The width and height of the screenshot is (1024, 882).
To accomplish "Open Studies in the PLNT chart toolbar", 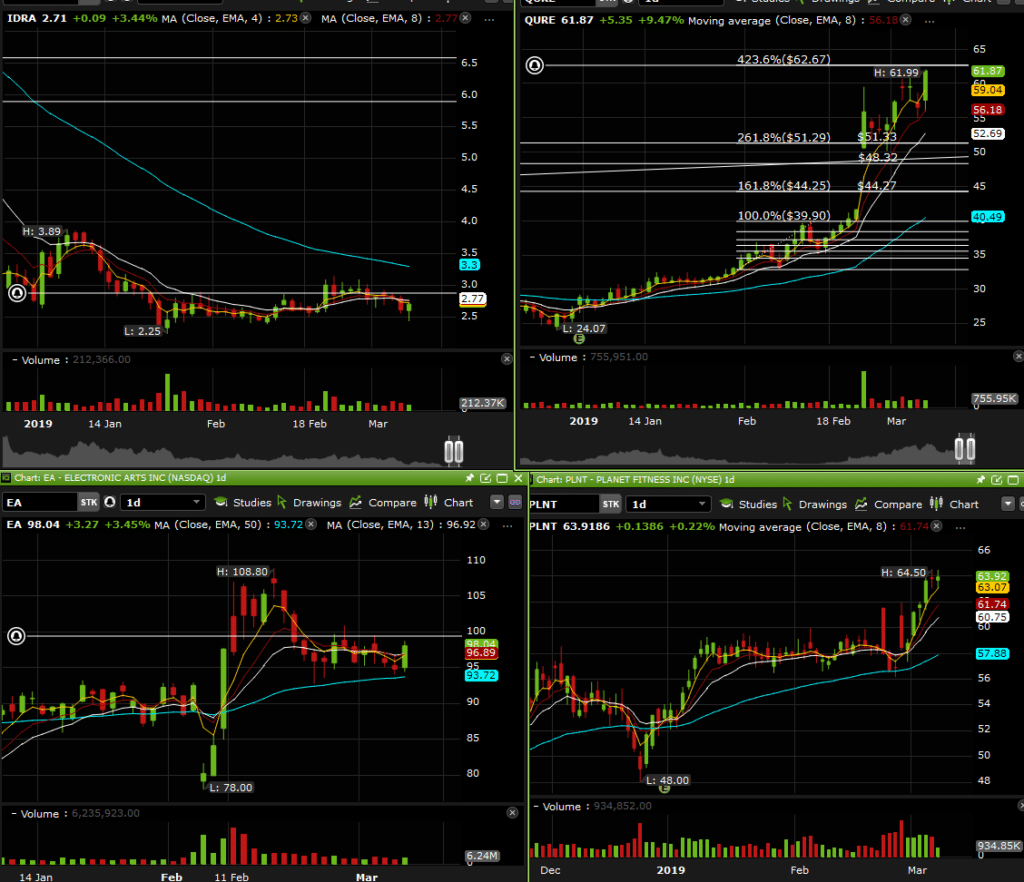I will pos(748,504).
